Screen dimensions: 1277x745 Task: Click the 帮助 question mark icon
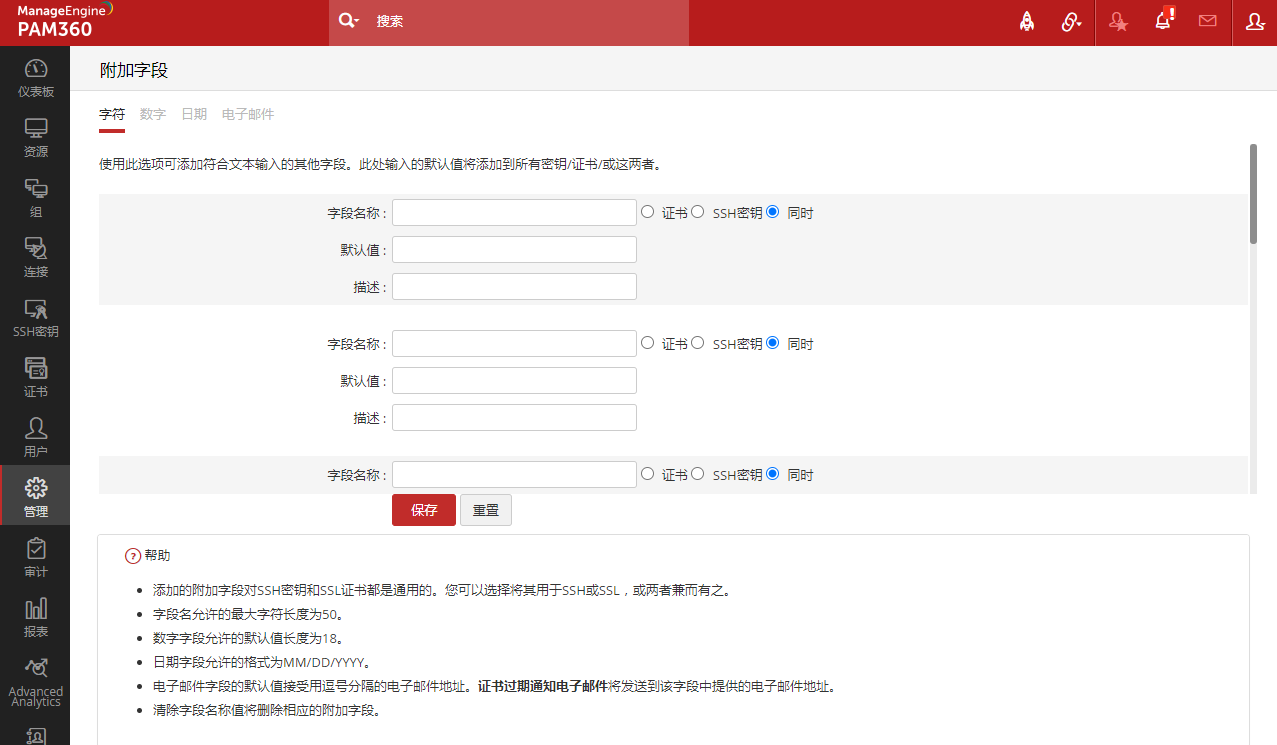pyautogui.click(x=132, y=556)
